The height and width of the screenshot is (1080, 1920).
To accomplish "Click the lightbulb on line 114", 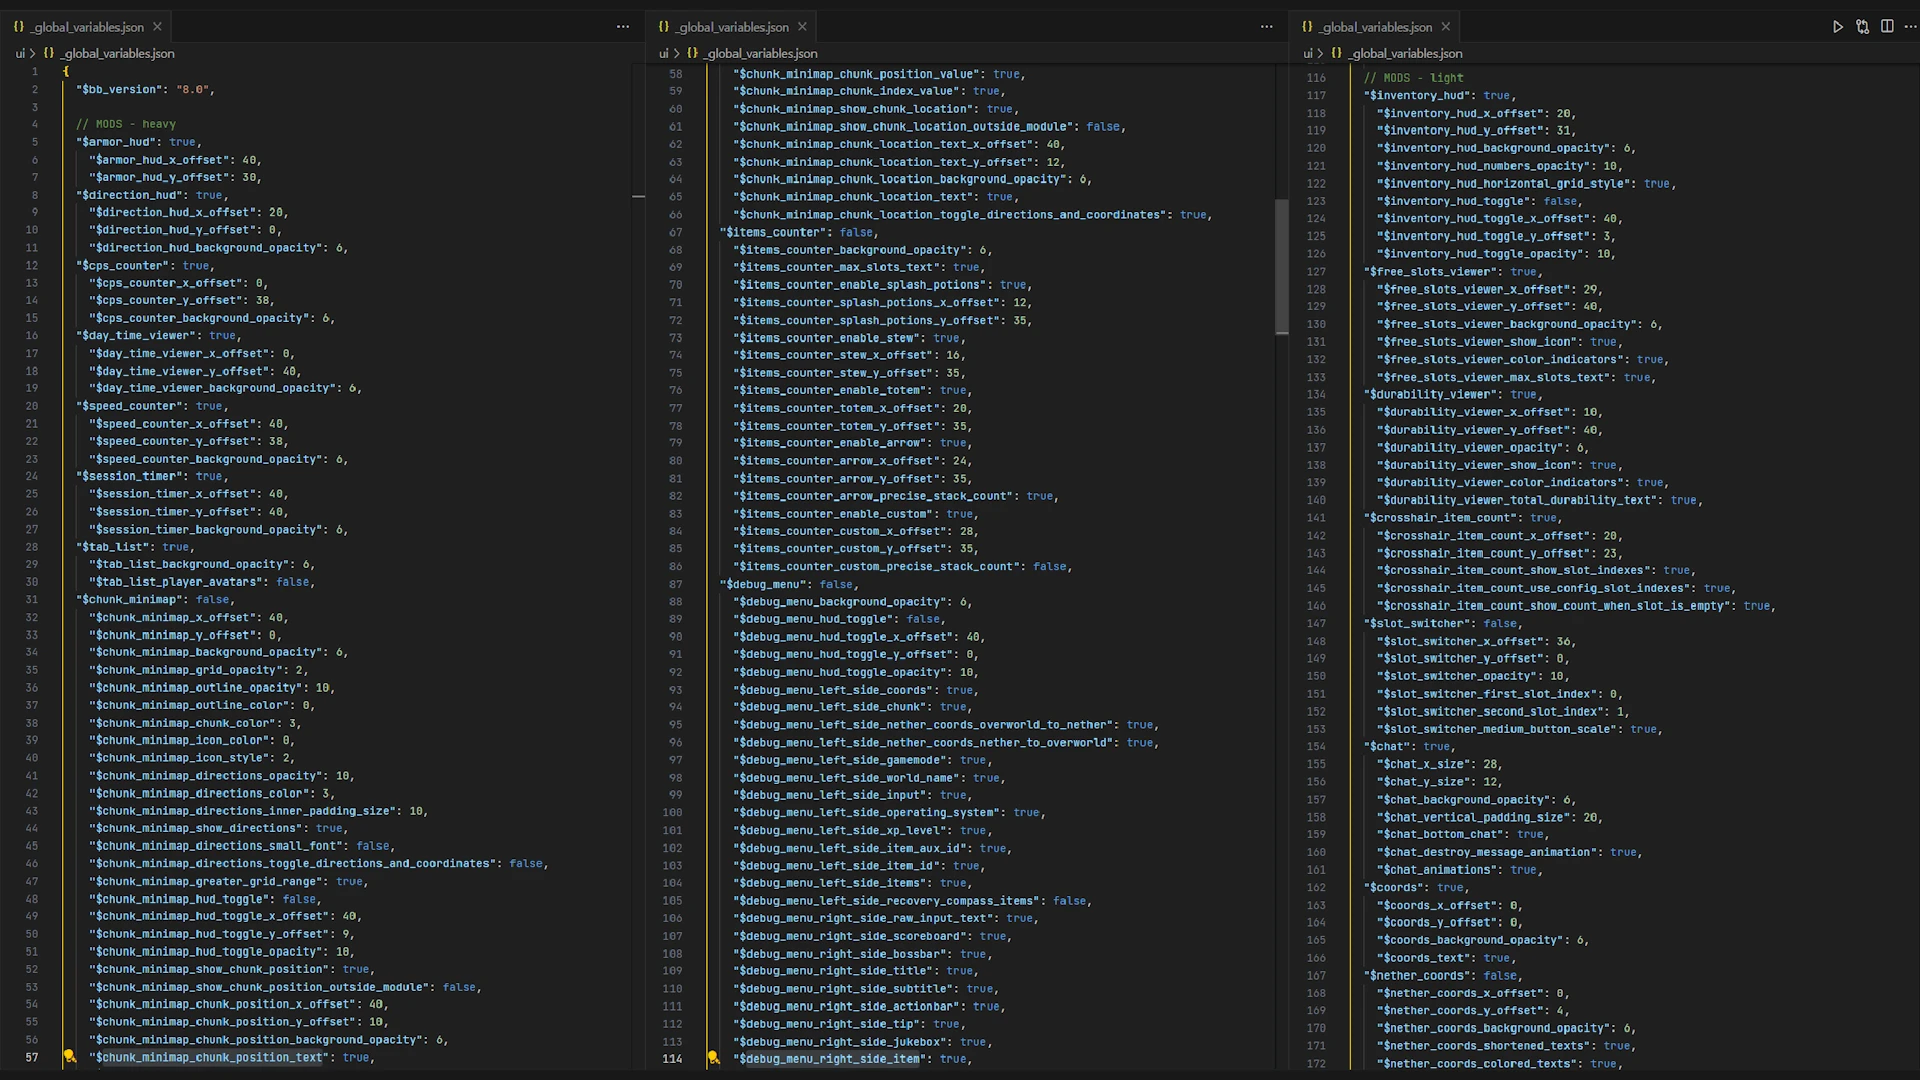I will coord(713,1058).
